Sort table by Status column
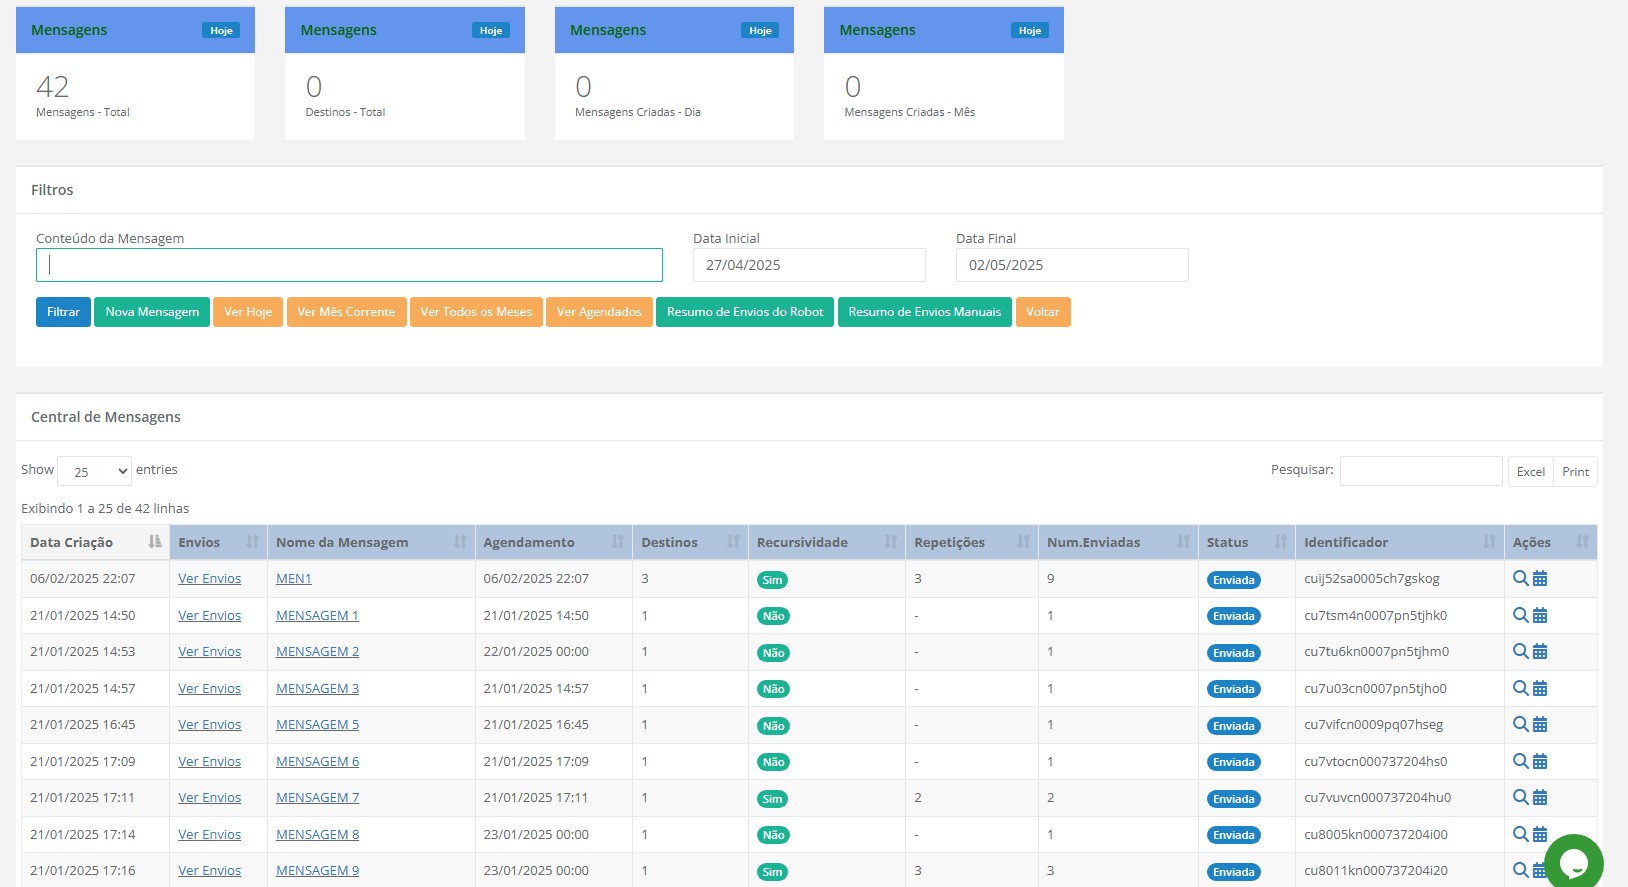1628x887 pixels. pos(1246,542)
